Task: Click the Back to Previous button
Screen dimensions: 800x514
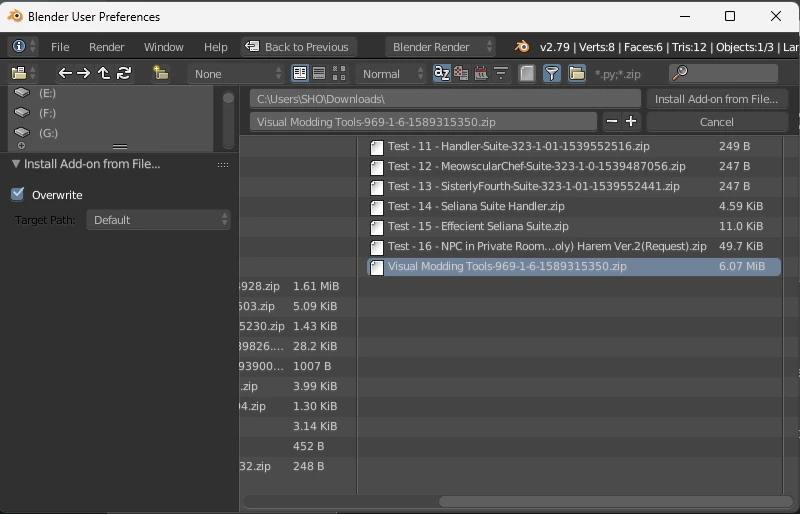Action: pos(298,46)
